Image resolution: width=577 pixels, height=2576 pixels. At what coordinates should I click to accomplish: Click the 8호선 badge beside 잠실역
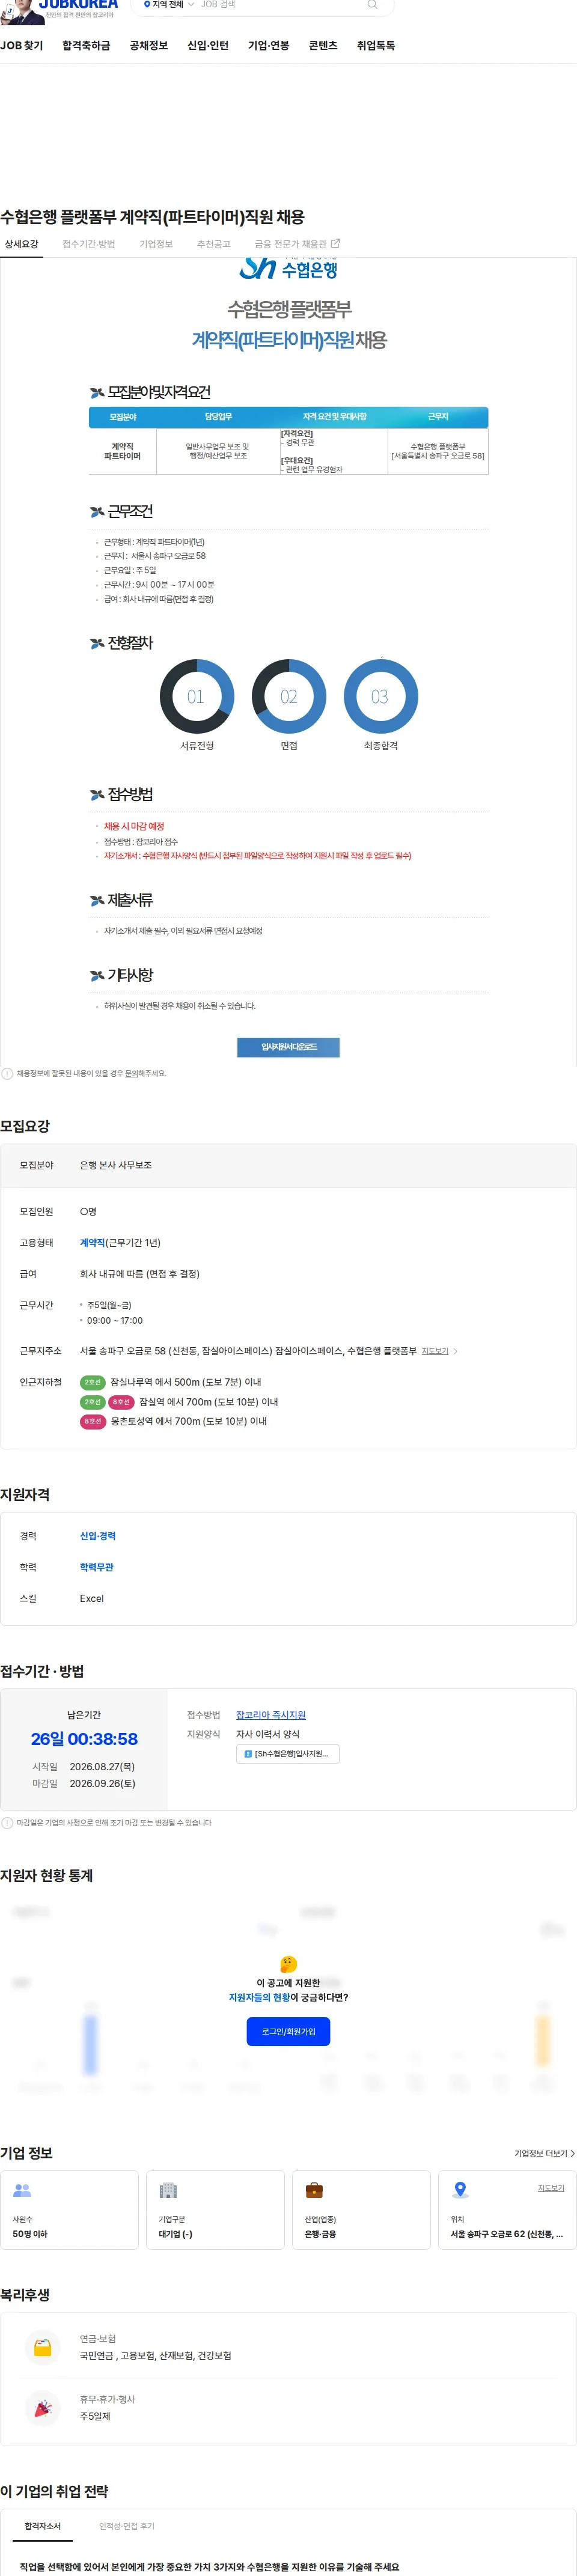[121, 1402]
